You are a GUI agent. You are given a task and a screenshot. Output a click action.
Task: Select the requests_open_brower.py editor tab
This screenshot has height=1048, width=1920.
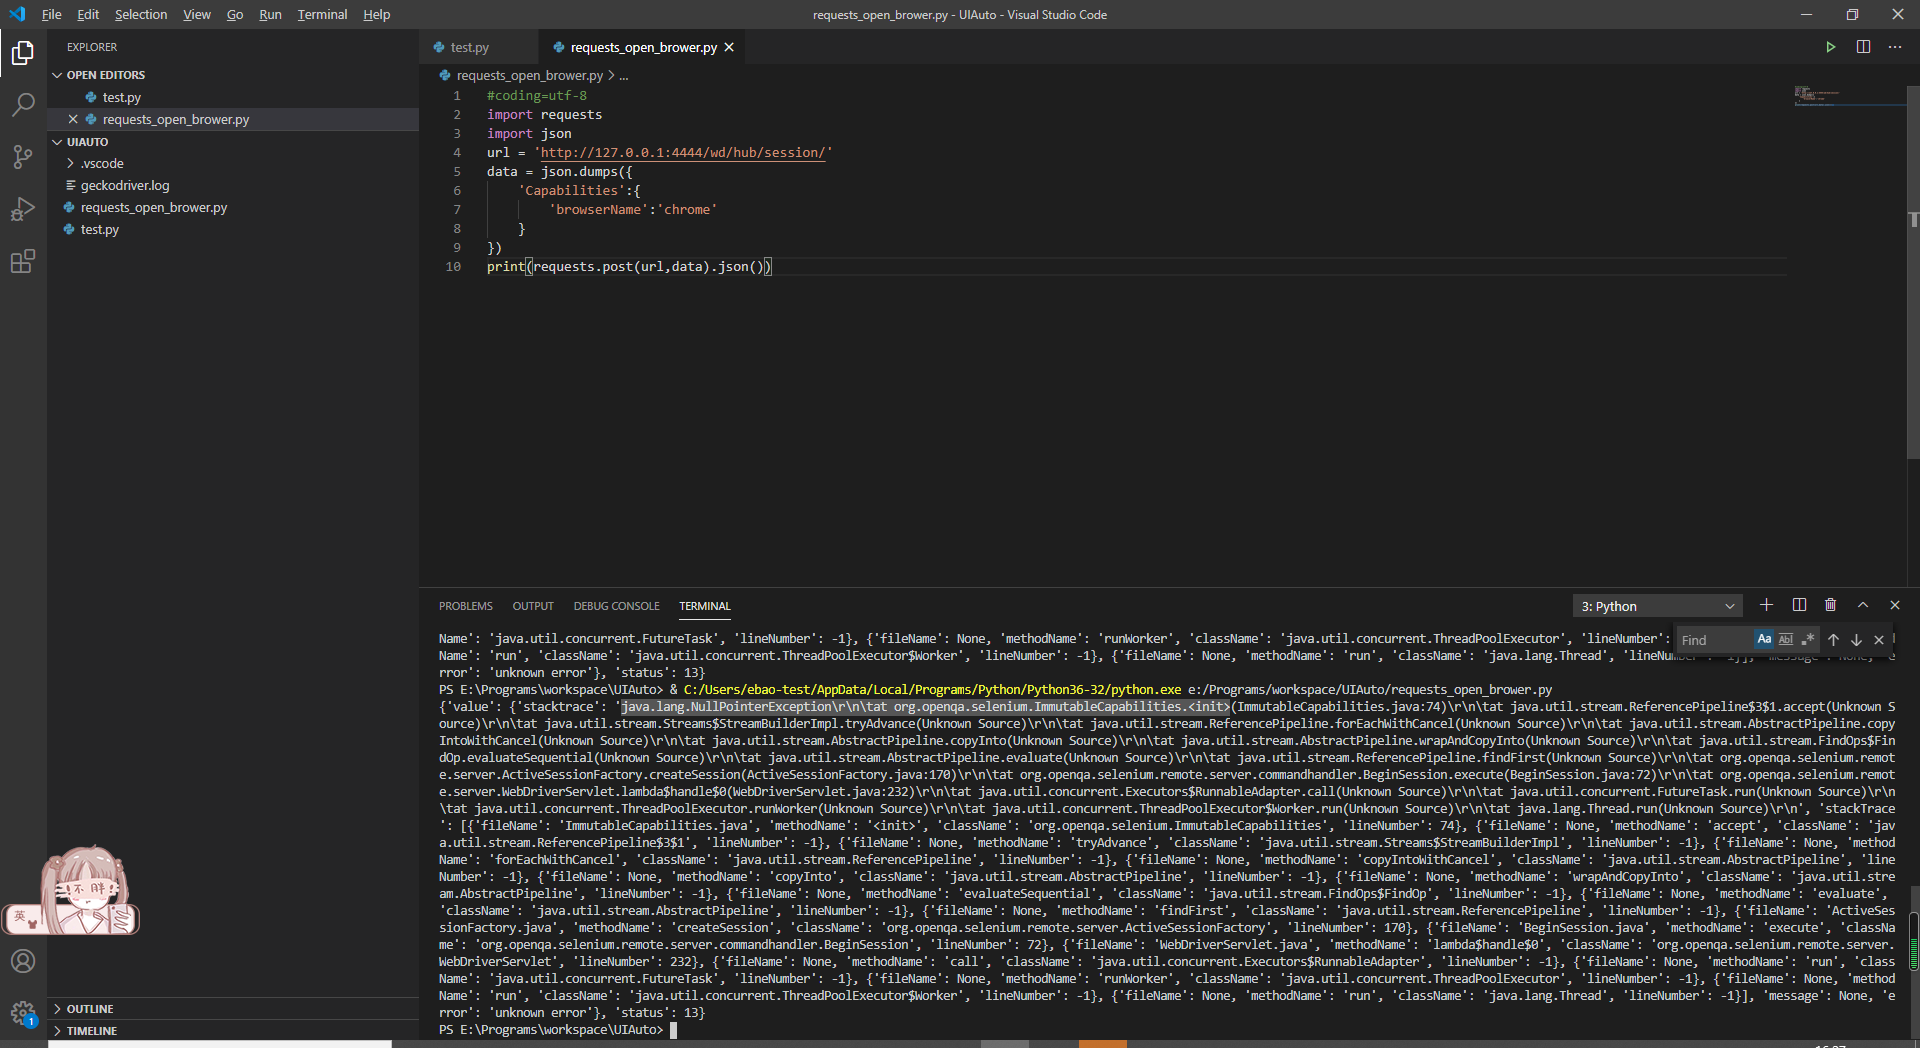(643, 47)
